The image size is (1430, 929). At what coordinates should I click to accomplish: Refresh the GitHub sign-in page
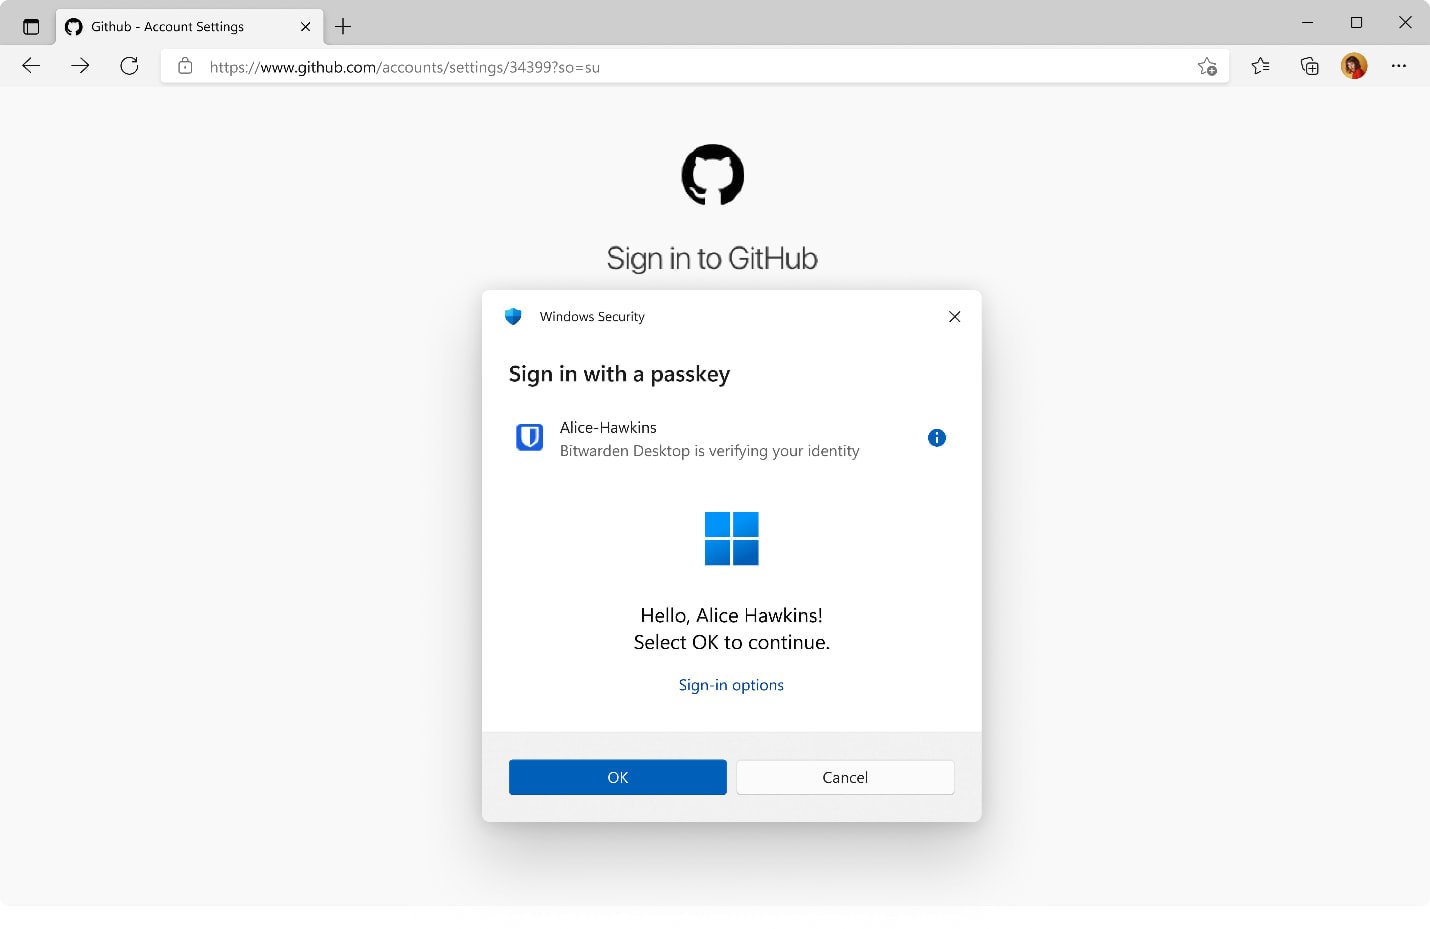[x=129, y=65]
